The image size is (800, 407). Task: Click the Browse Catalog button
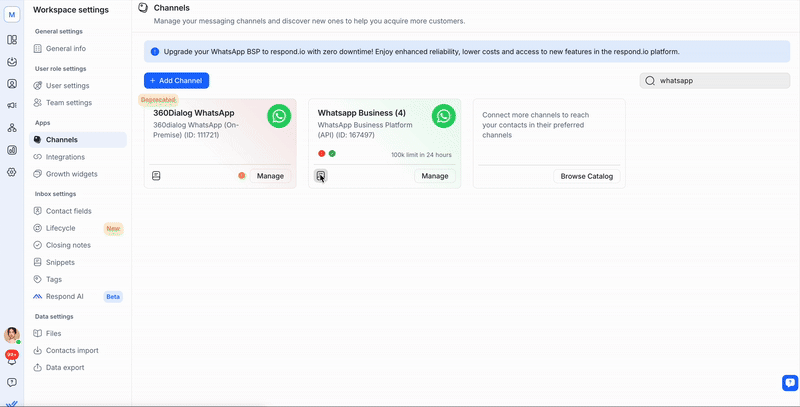click(x=586, y=176)
